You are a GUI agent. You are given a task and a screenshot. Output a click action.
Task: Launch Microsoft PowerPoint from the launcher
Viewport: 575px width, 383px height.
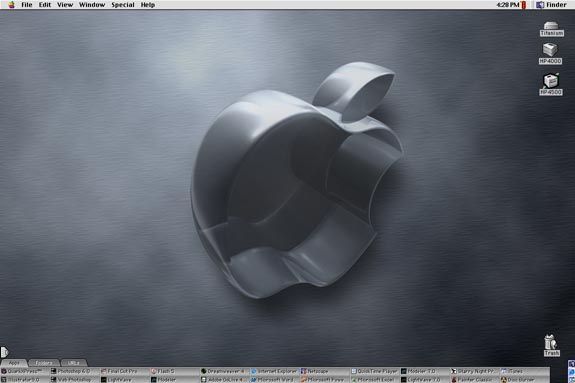[324, 379]
